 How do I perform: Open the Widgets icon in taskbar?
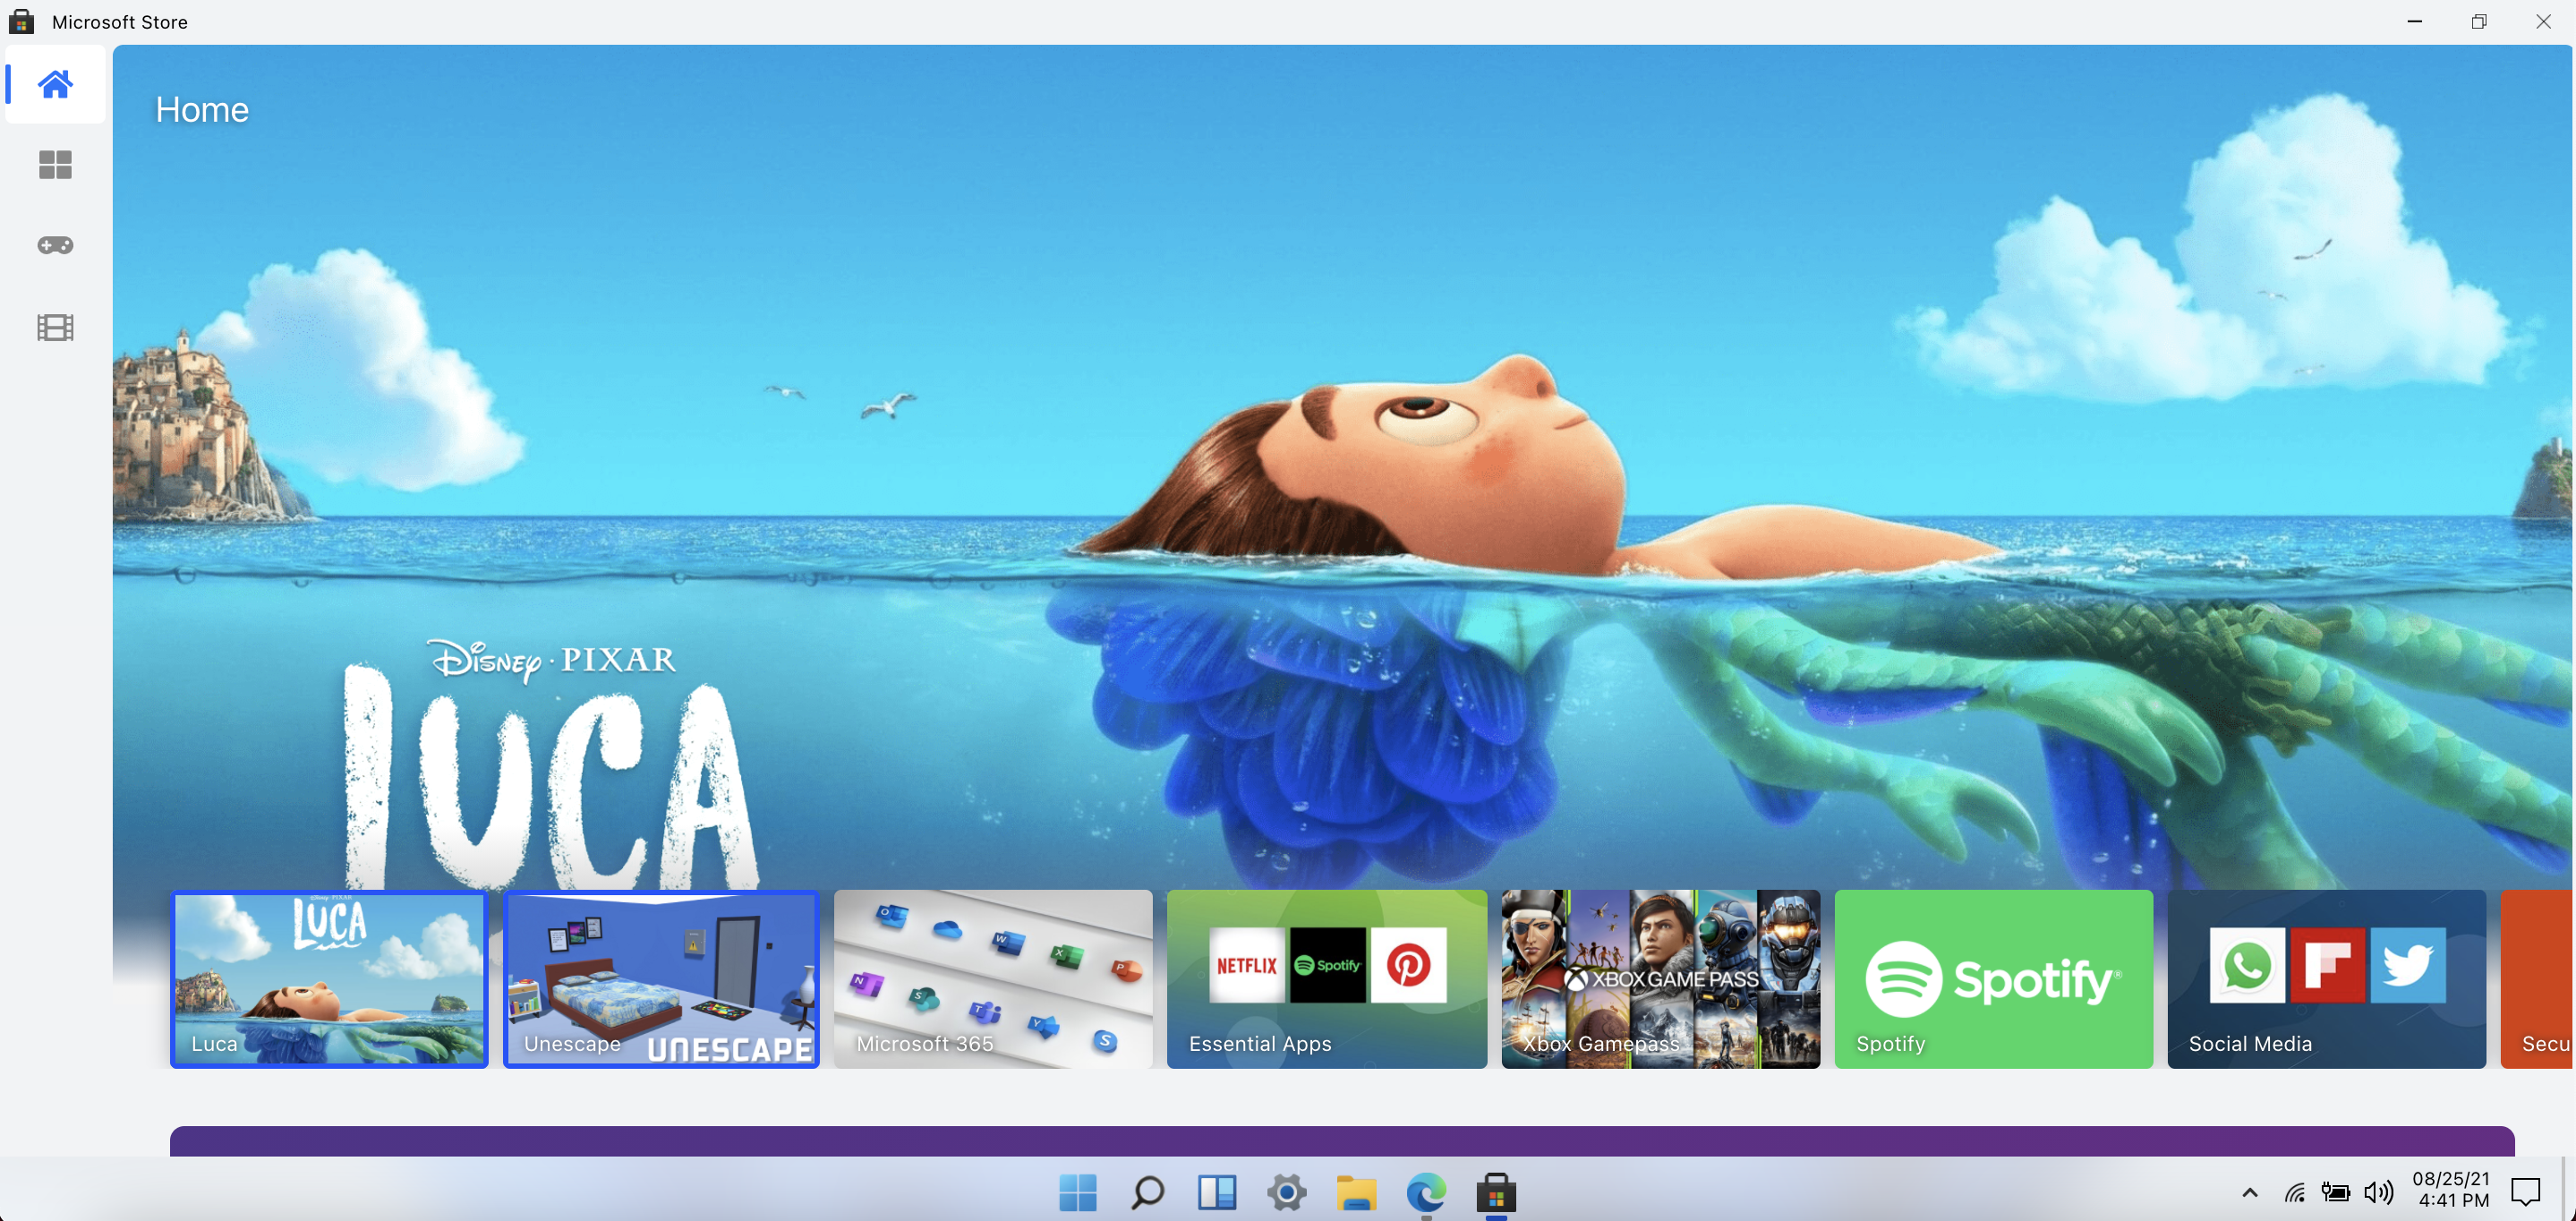(x=1217, y=1192)
